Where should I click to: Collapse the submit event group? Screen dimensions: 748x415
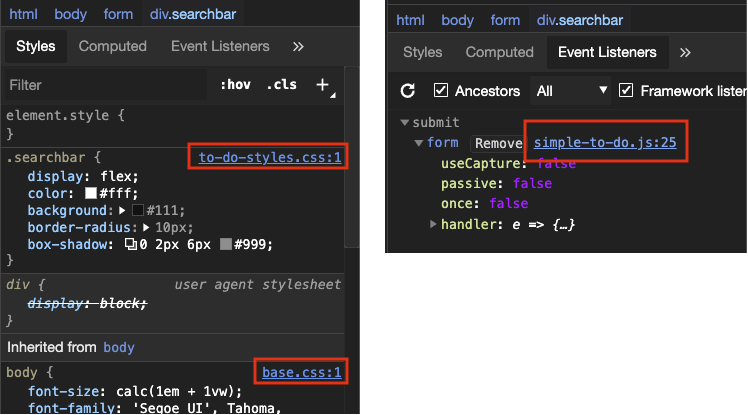405,123
